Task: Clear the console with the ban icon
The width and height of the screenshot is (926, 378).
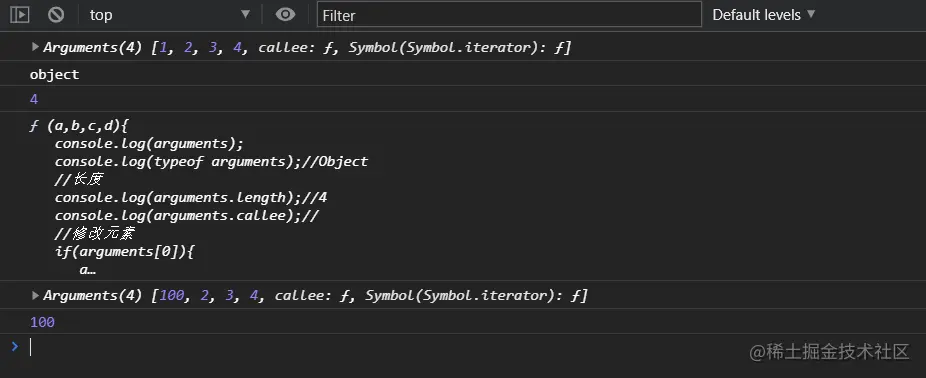Action: coord(56,15)
